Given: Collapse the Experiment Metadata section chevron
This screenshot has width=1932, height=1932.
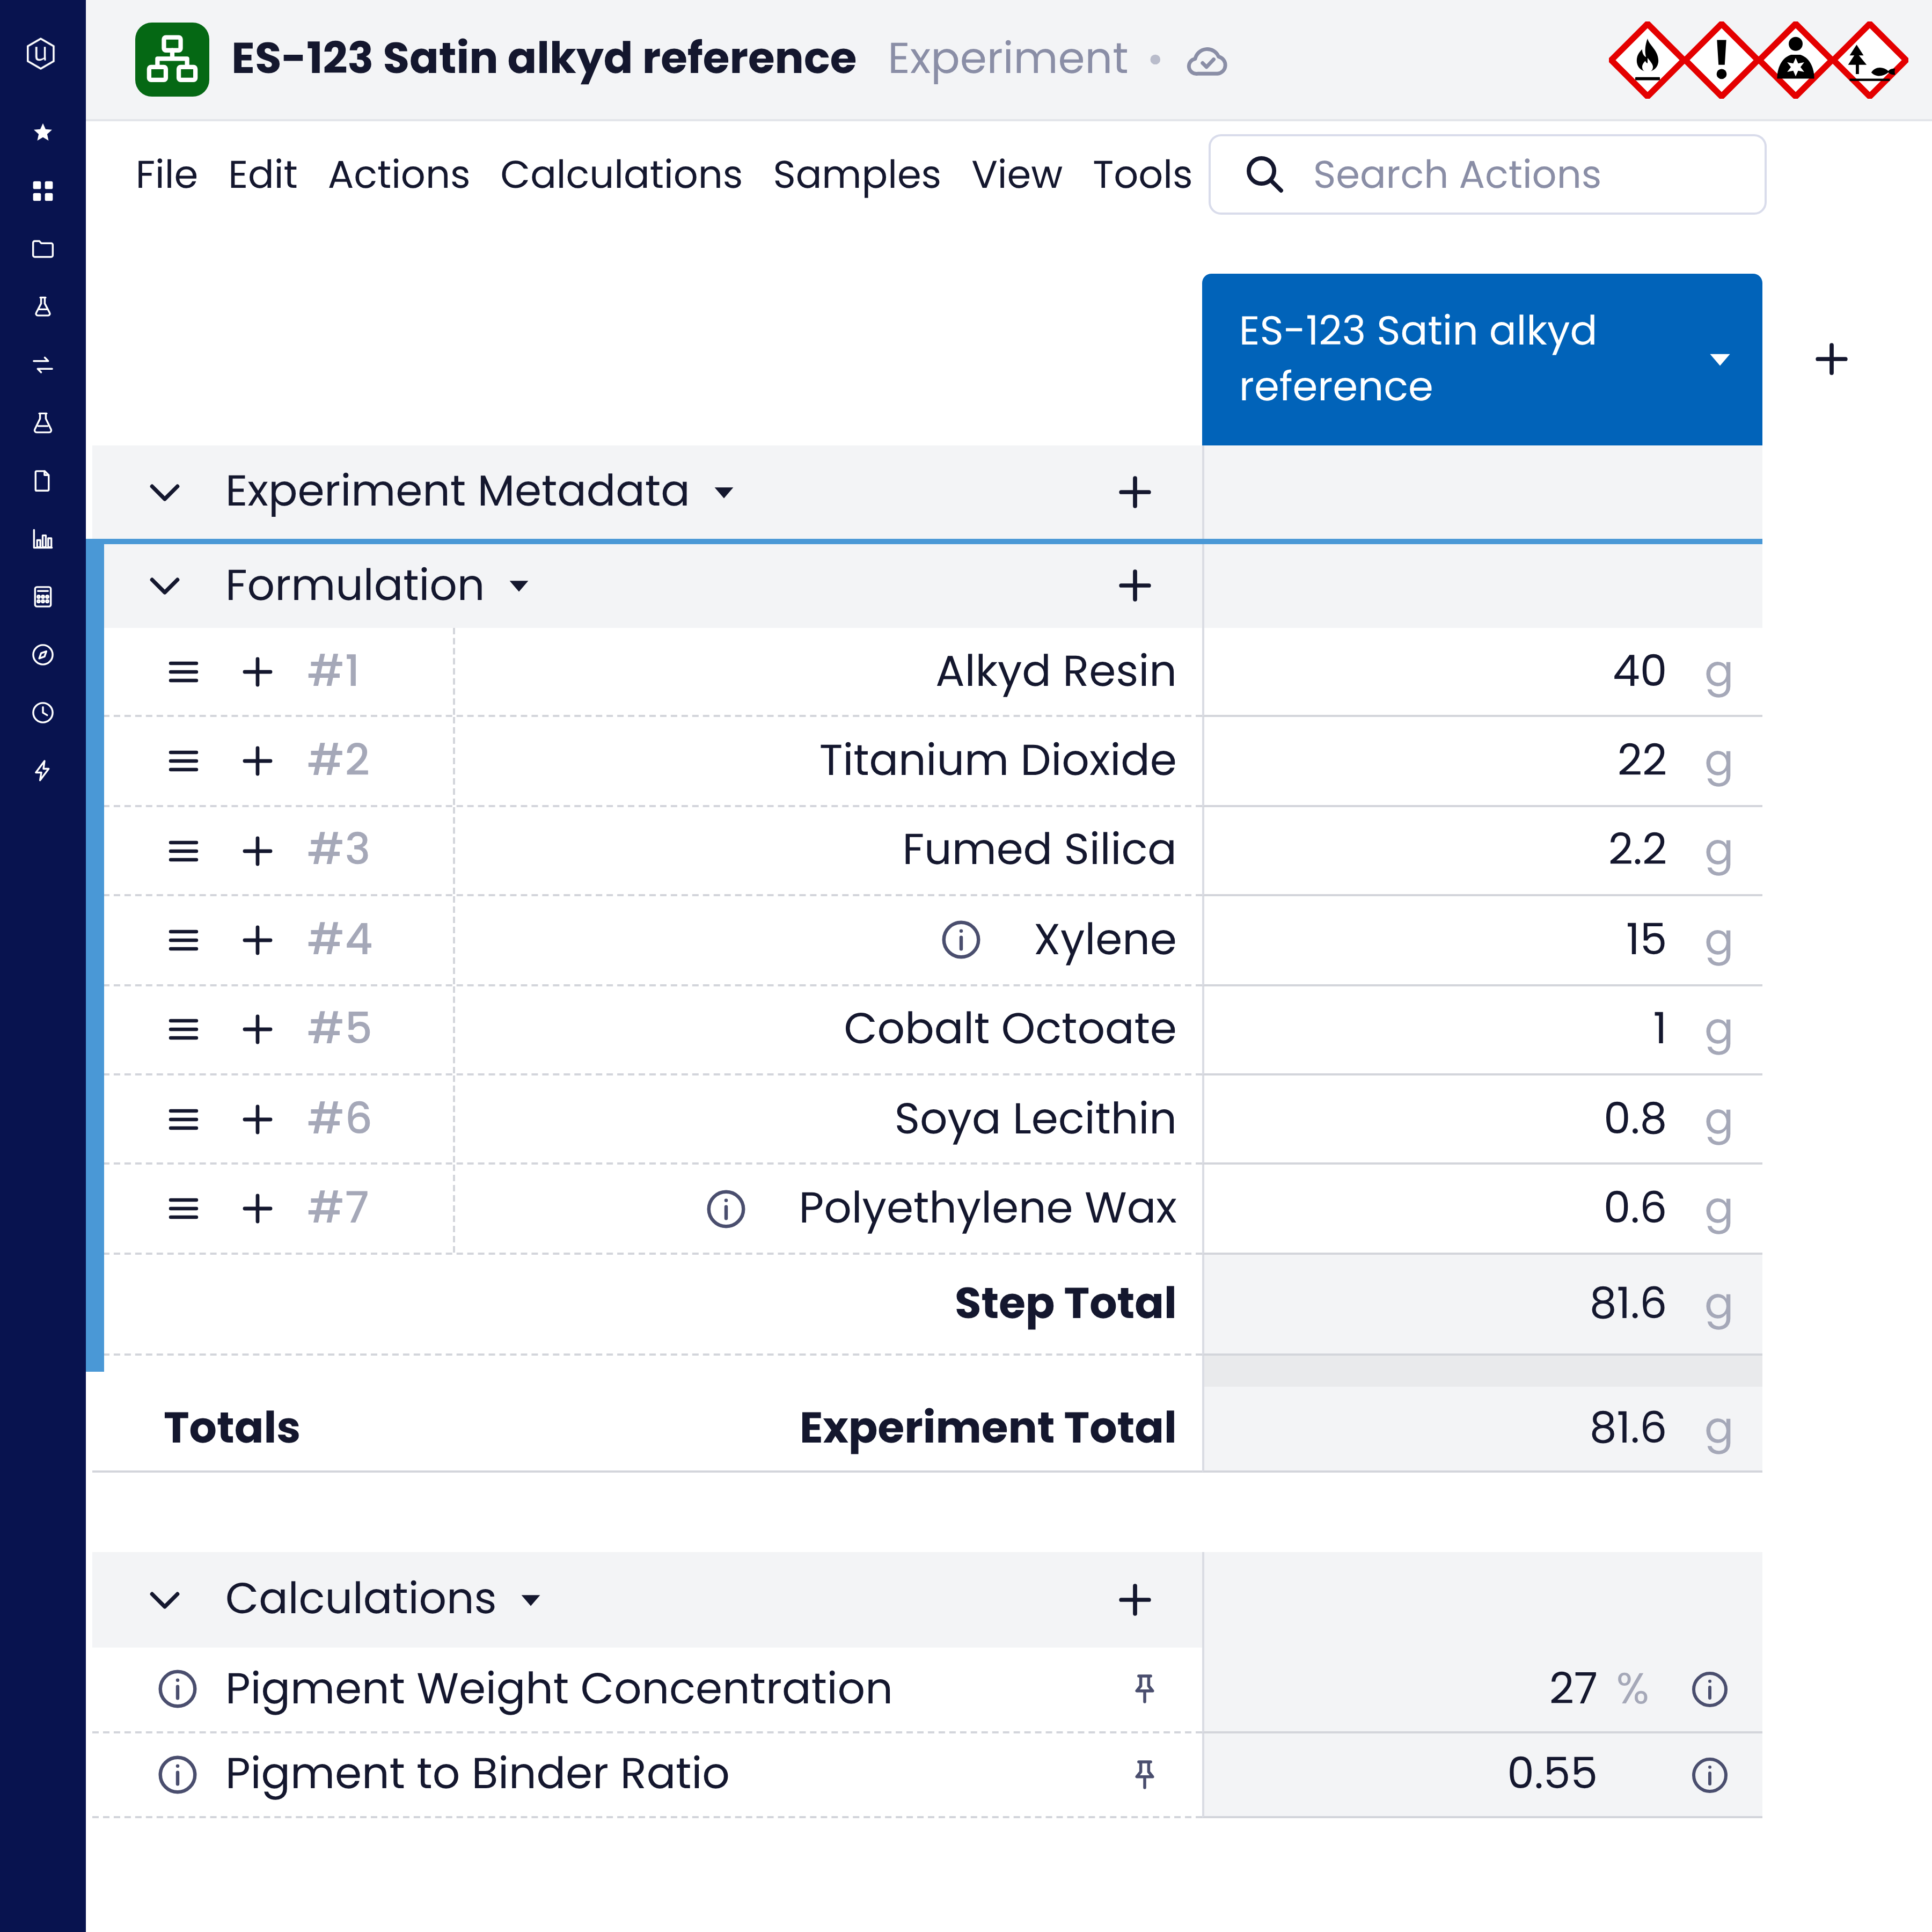Looking at the screenshot, I should pyautogui.click(x=165, y=492).
